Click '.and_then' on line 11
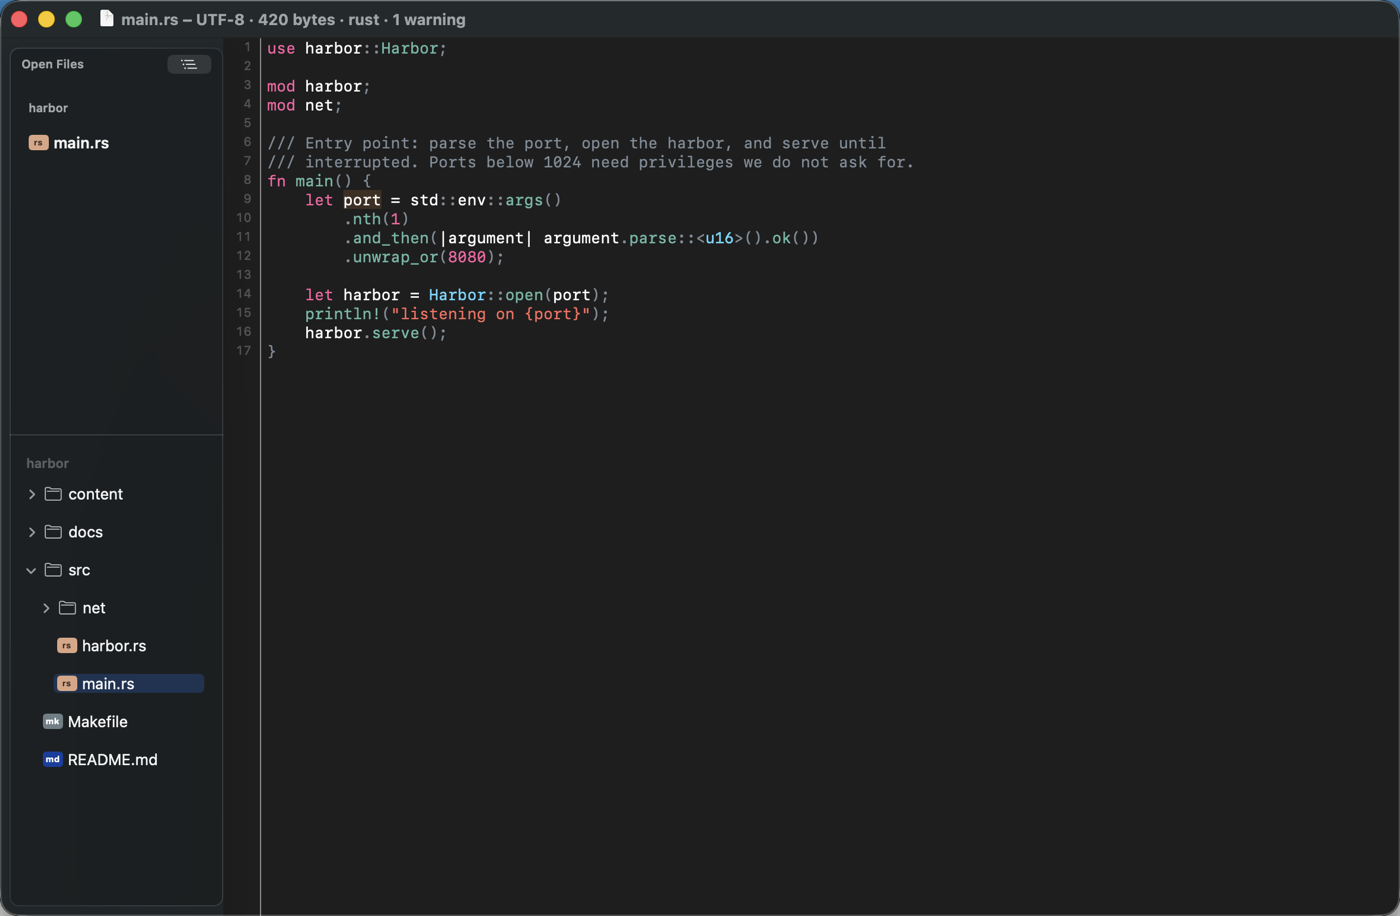 386,238
